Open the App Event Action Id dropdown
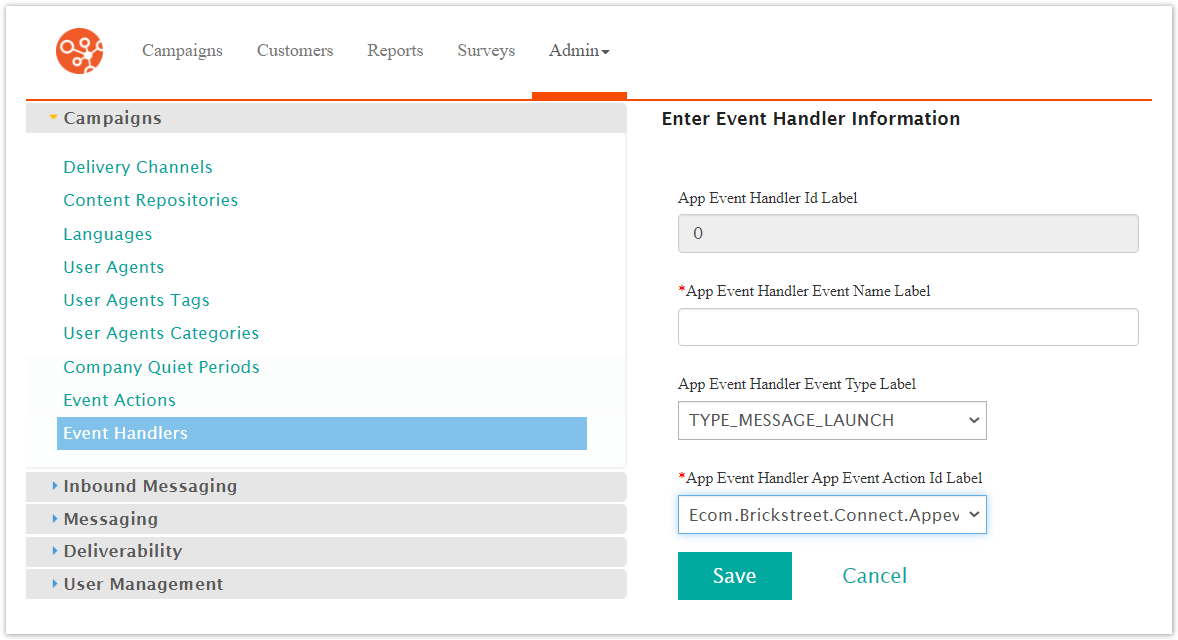 click(x=832, y=515)
